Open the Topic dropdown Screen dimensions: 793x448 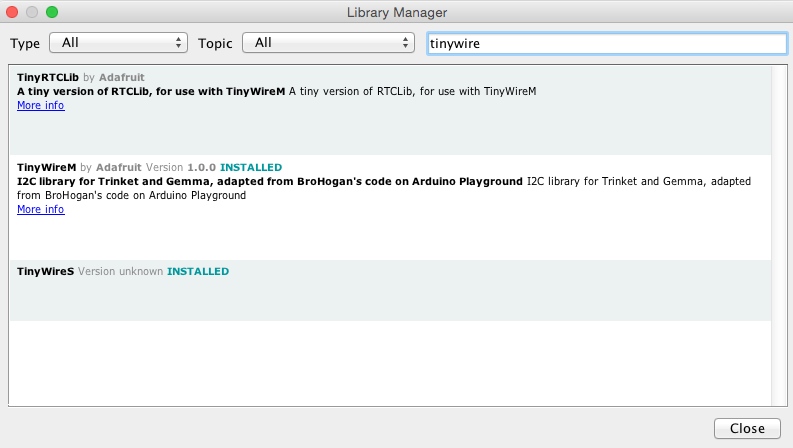point(328,43)
